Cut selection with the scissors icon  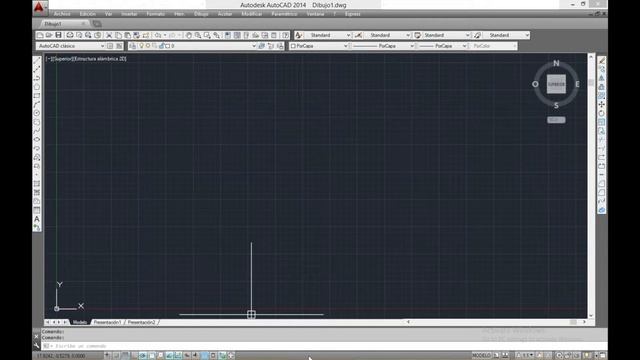[109, 36]
